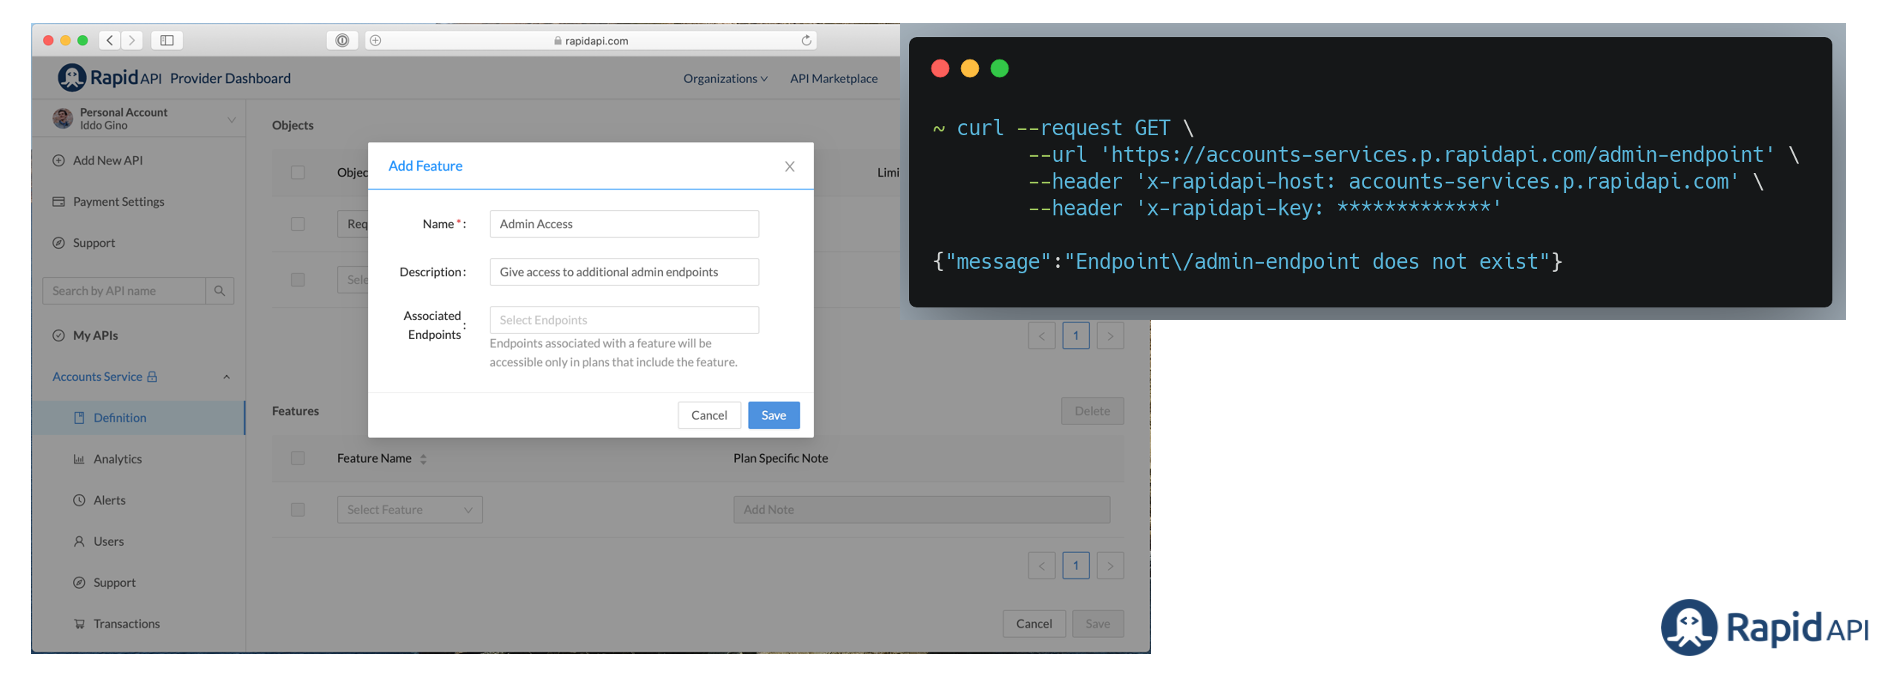1894x682 pixels.
Task: Click Cancel in Add Feature dialog
Action: 709,415
